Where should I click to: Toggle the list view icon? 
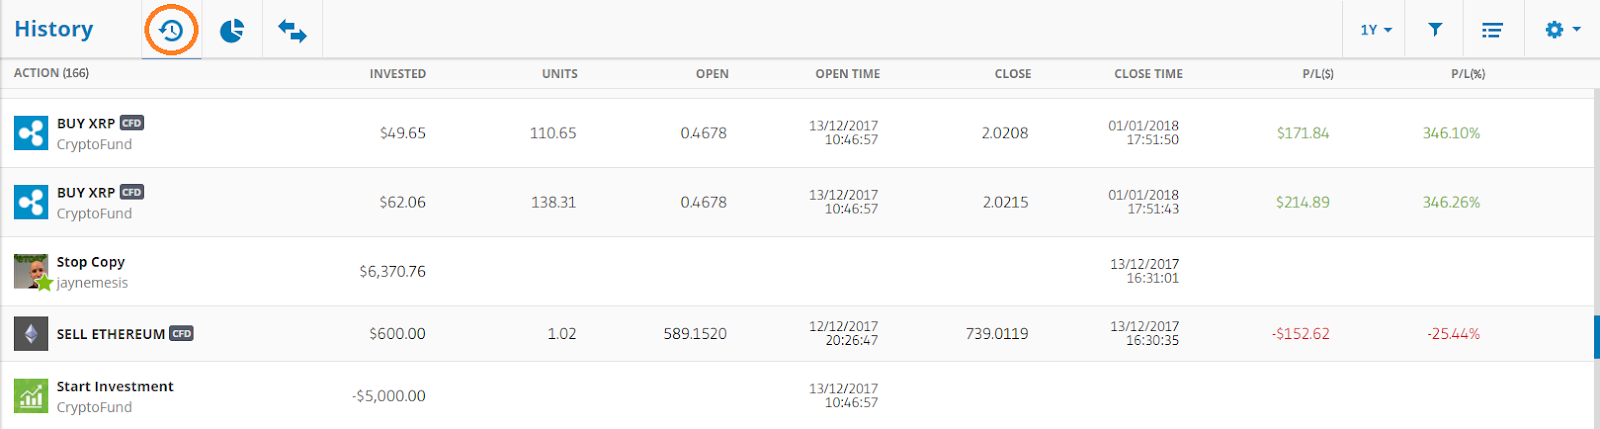pyautogui.click(x=1492, y=30)
